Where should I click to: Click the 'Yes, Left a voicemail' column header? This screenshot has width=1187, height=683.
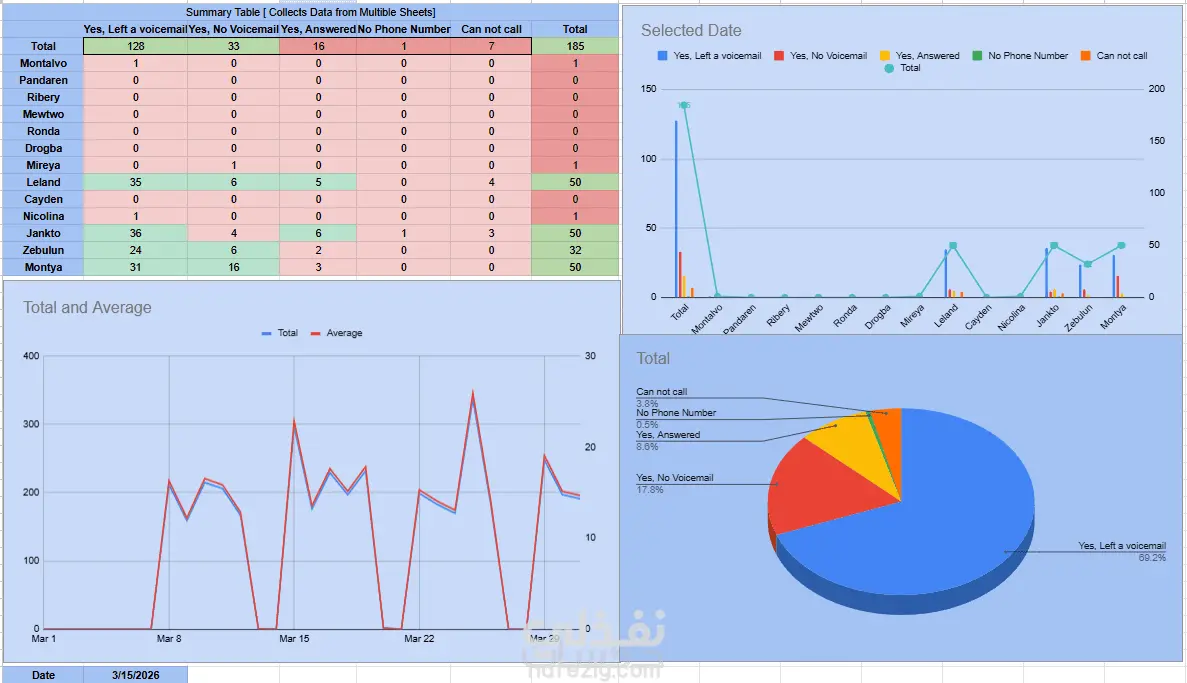pyautogui.click(x=136, y=29)
